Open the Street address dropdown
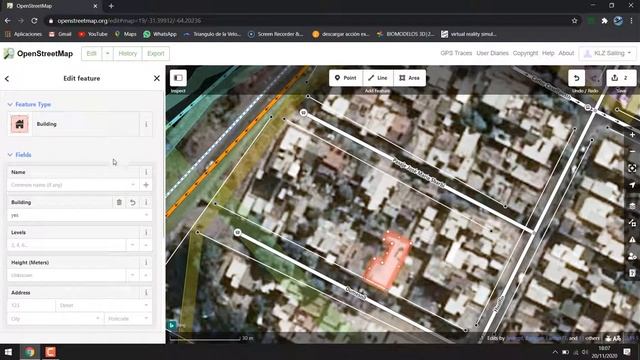Viewport: 640px width, 360px height. (146, 305)
